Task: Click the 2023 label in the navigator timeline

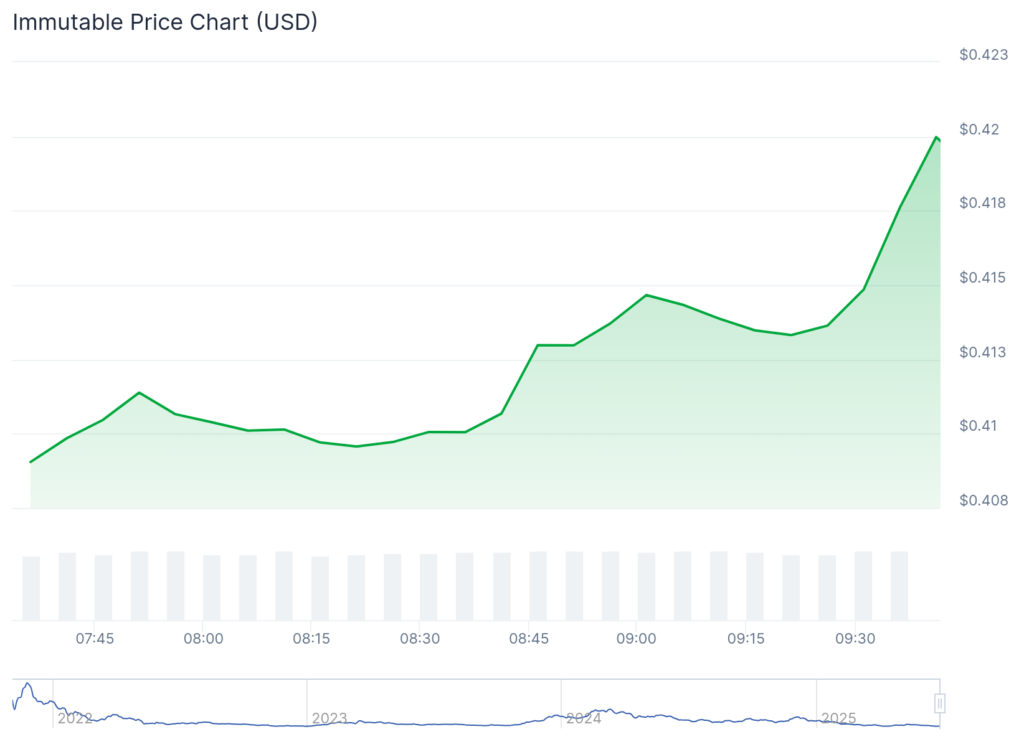Action: 329,718
